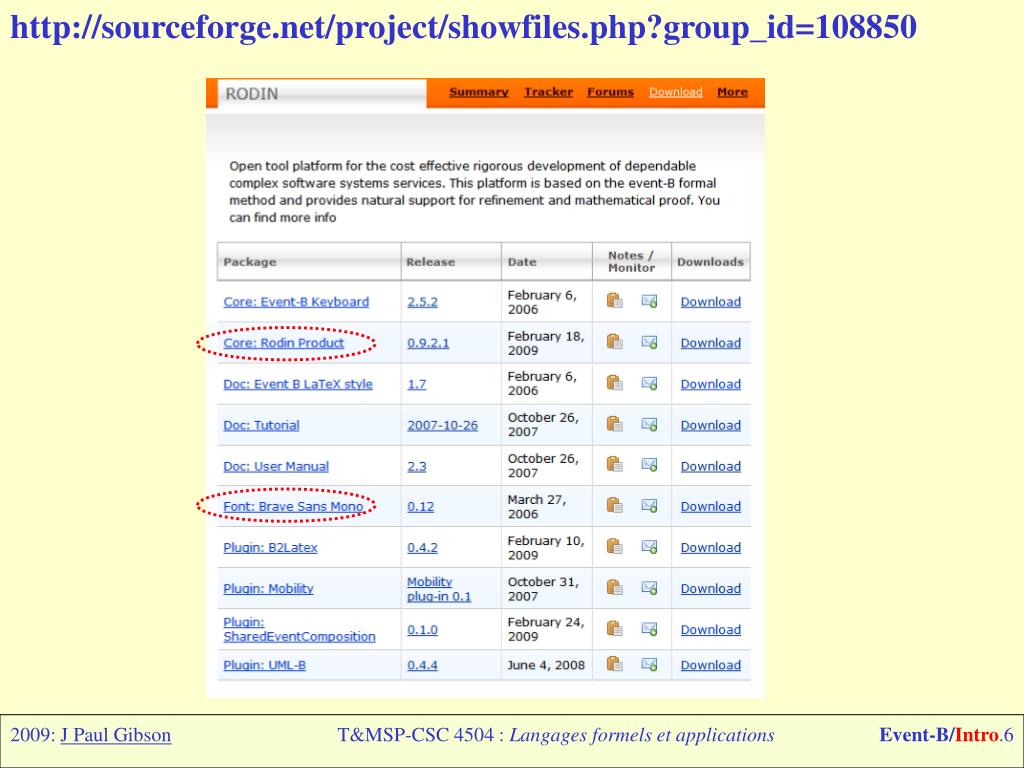Select the Download tab in header
The image size is (1024, 768).
(x=676, y=92)
